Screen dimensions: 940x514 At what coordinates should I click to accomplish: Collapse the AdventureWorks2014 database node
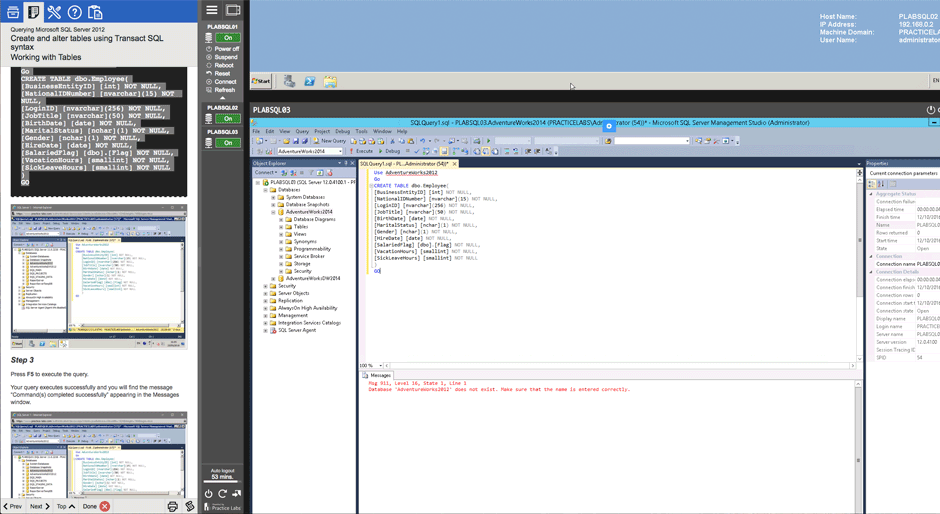click(273, 212)
